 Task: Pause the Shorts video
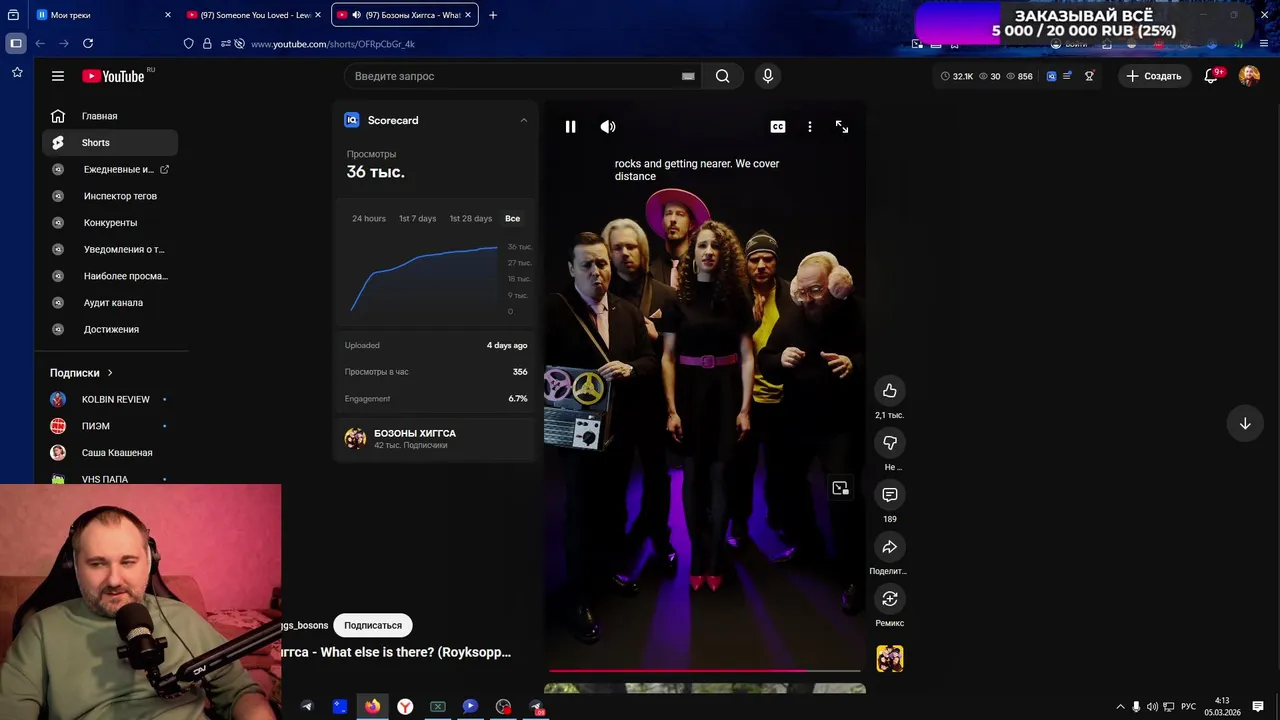[570, 127]
